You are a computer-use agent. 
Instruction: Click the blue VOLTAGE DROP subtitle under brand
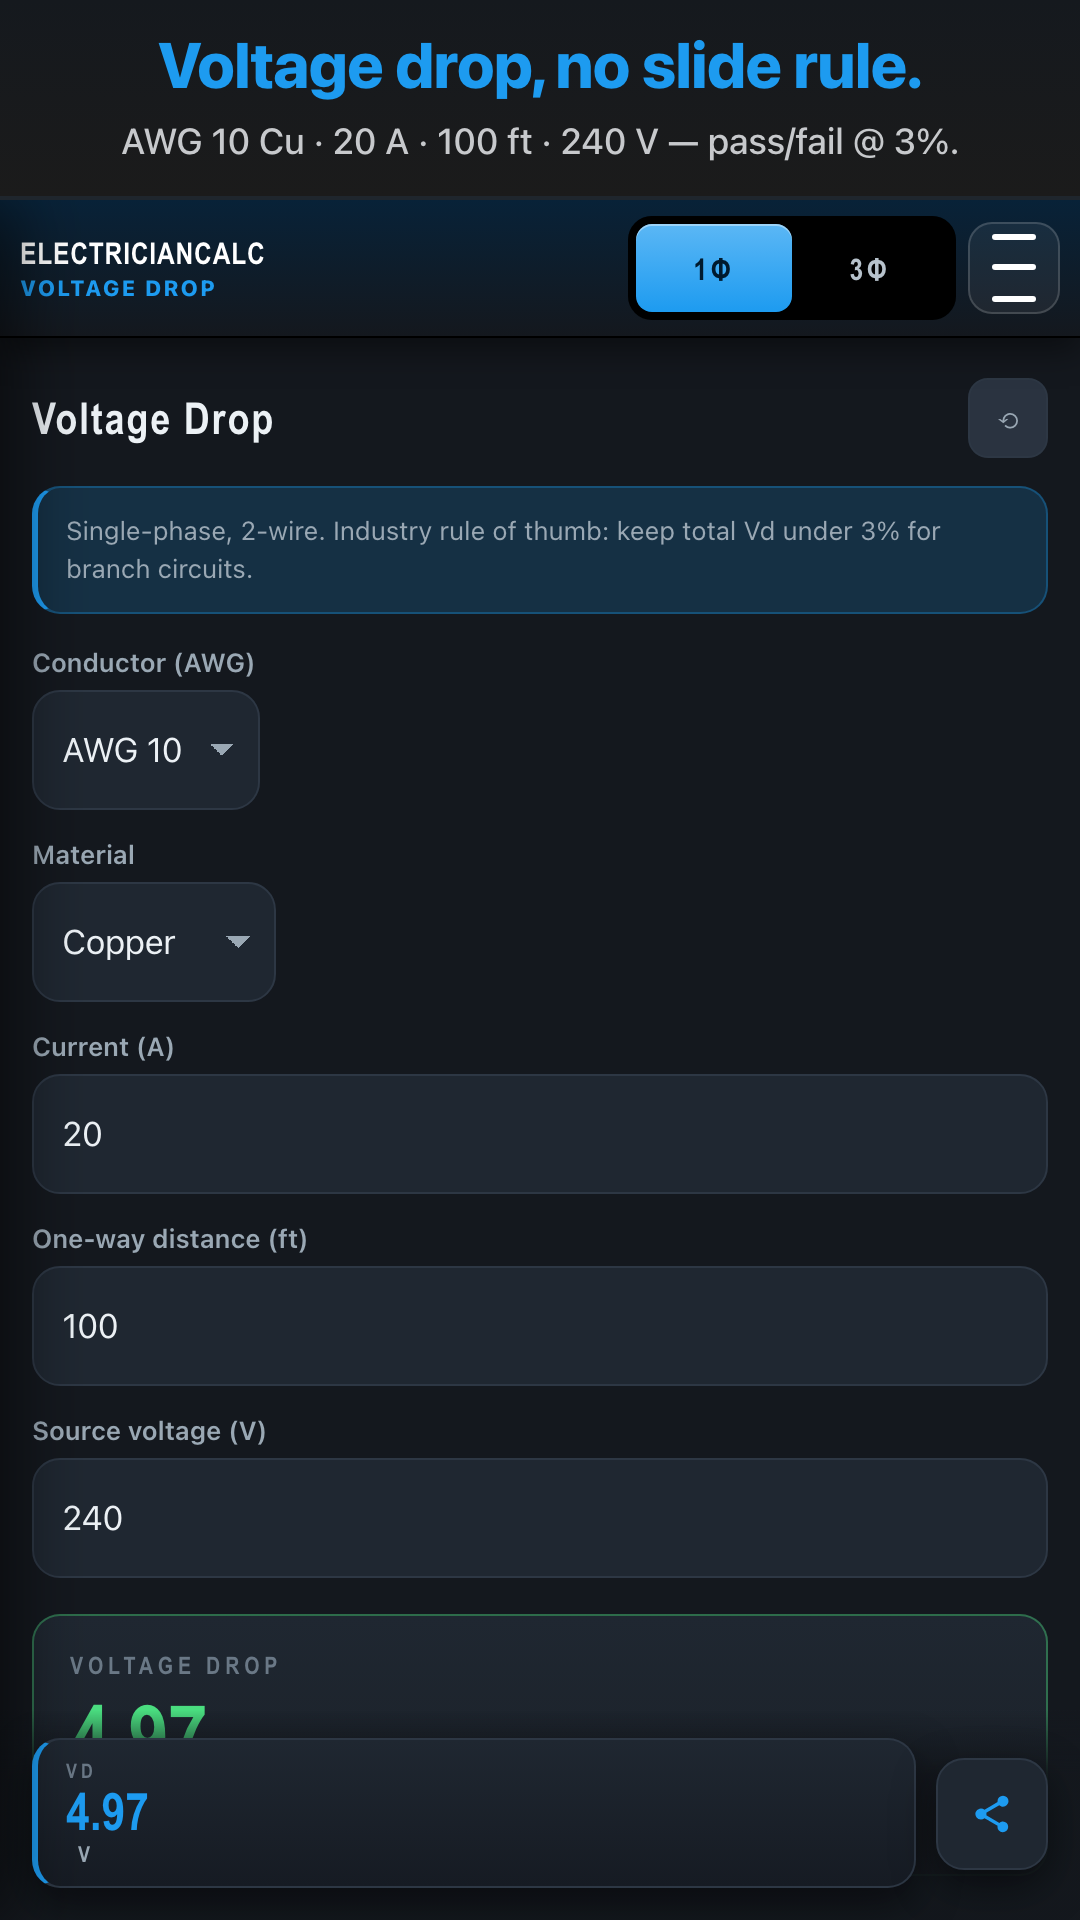click(118, 289)
